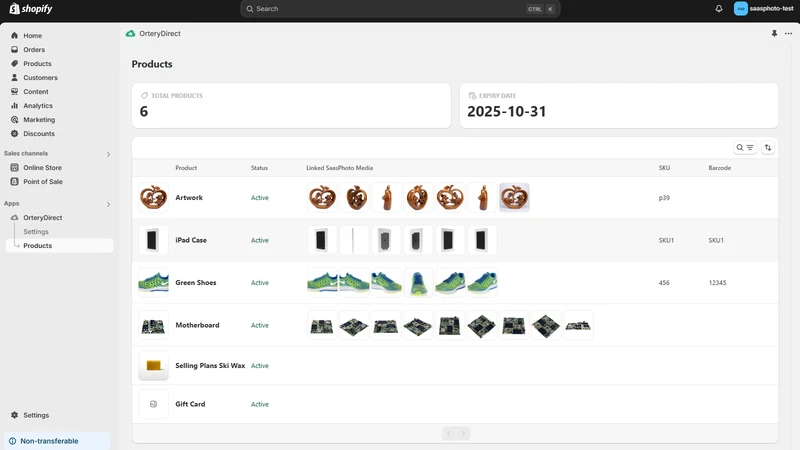The image size is (800, 450).
Task: Click the Selling Plans Ski Wax thumbnail
Action: pos(153,365)
